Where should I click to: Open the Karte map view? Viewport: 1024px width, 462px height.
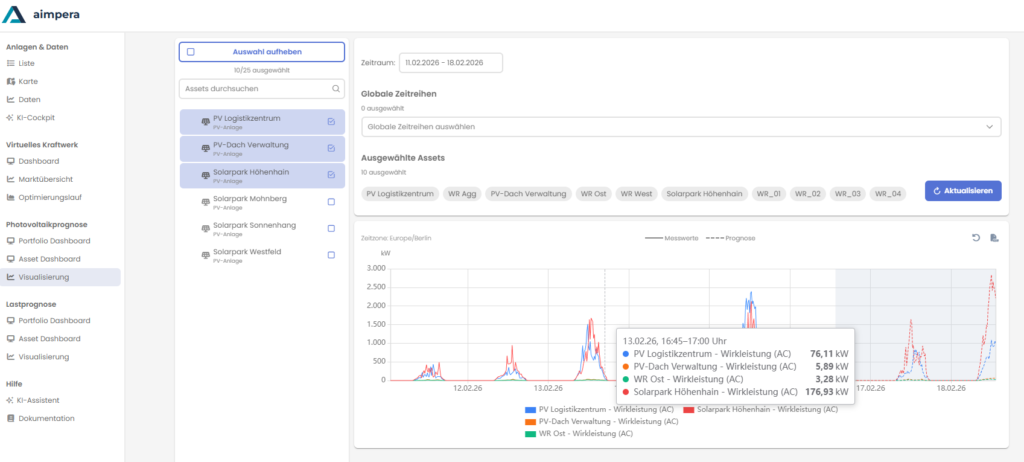(27, 81)
